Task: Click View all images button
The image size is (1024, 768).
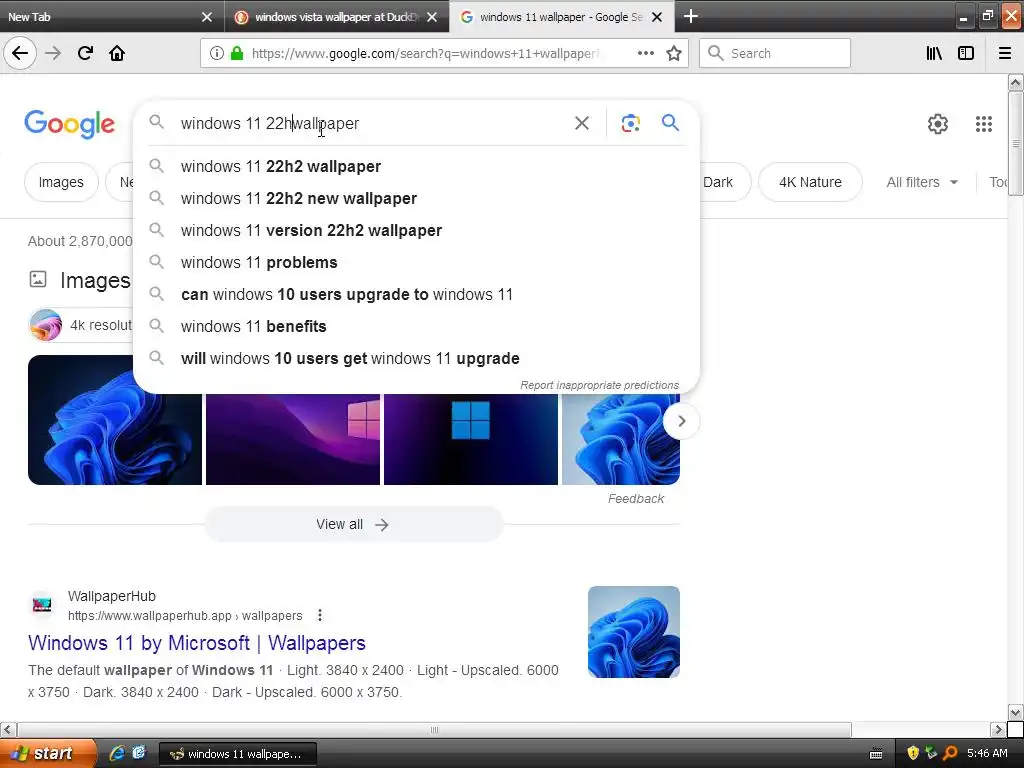Action: click(x=353, y=524)
